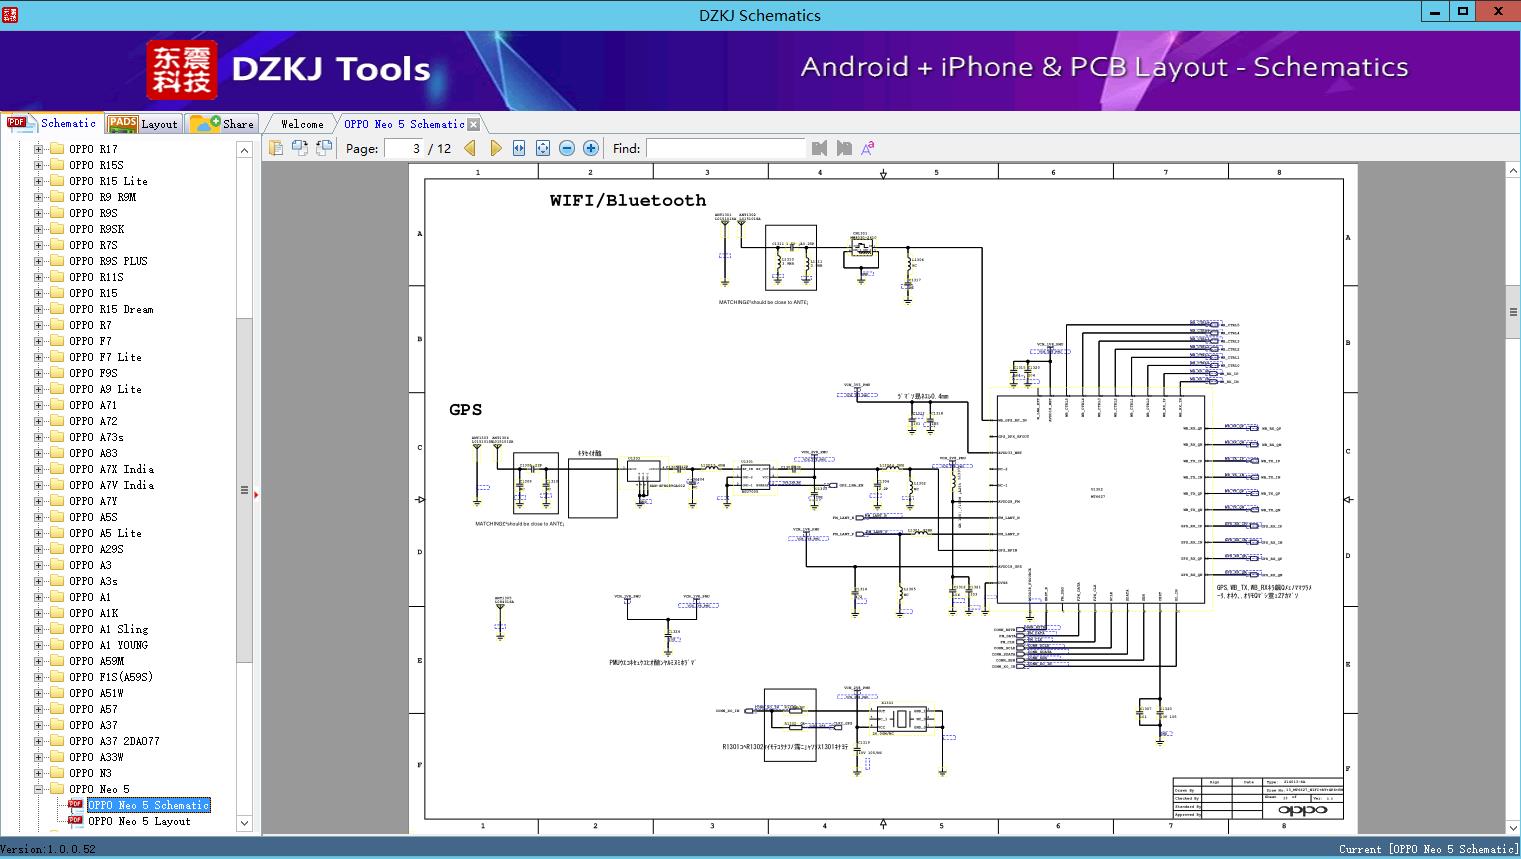Click folder icon of OPPO A83
This screenshot has width=1521, height=859.
[x=57, y=453]
